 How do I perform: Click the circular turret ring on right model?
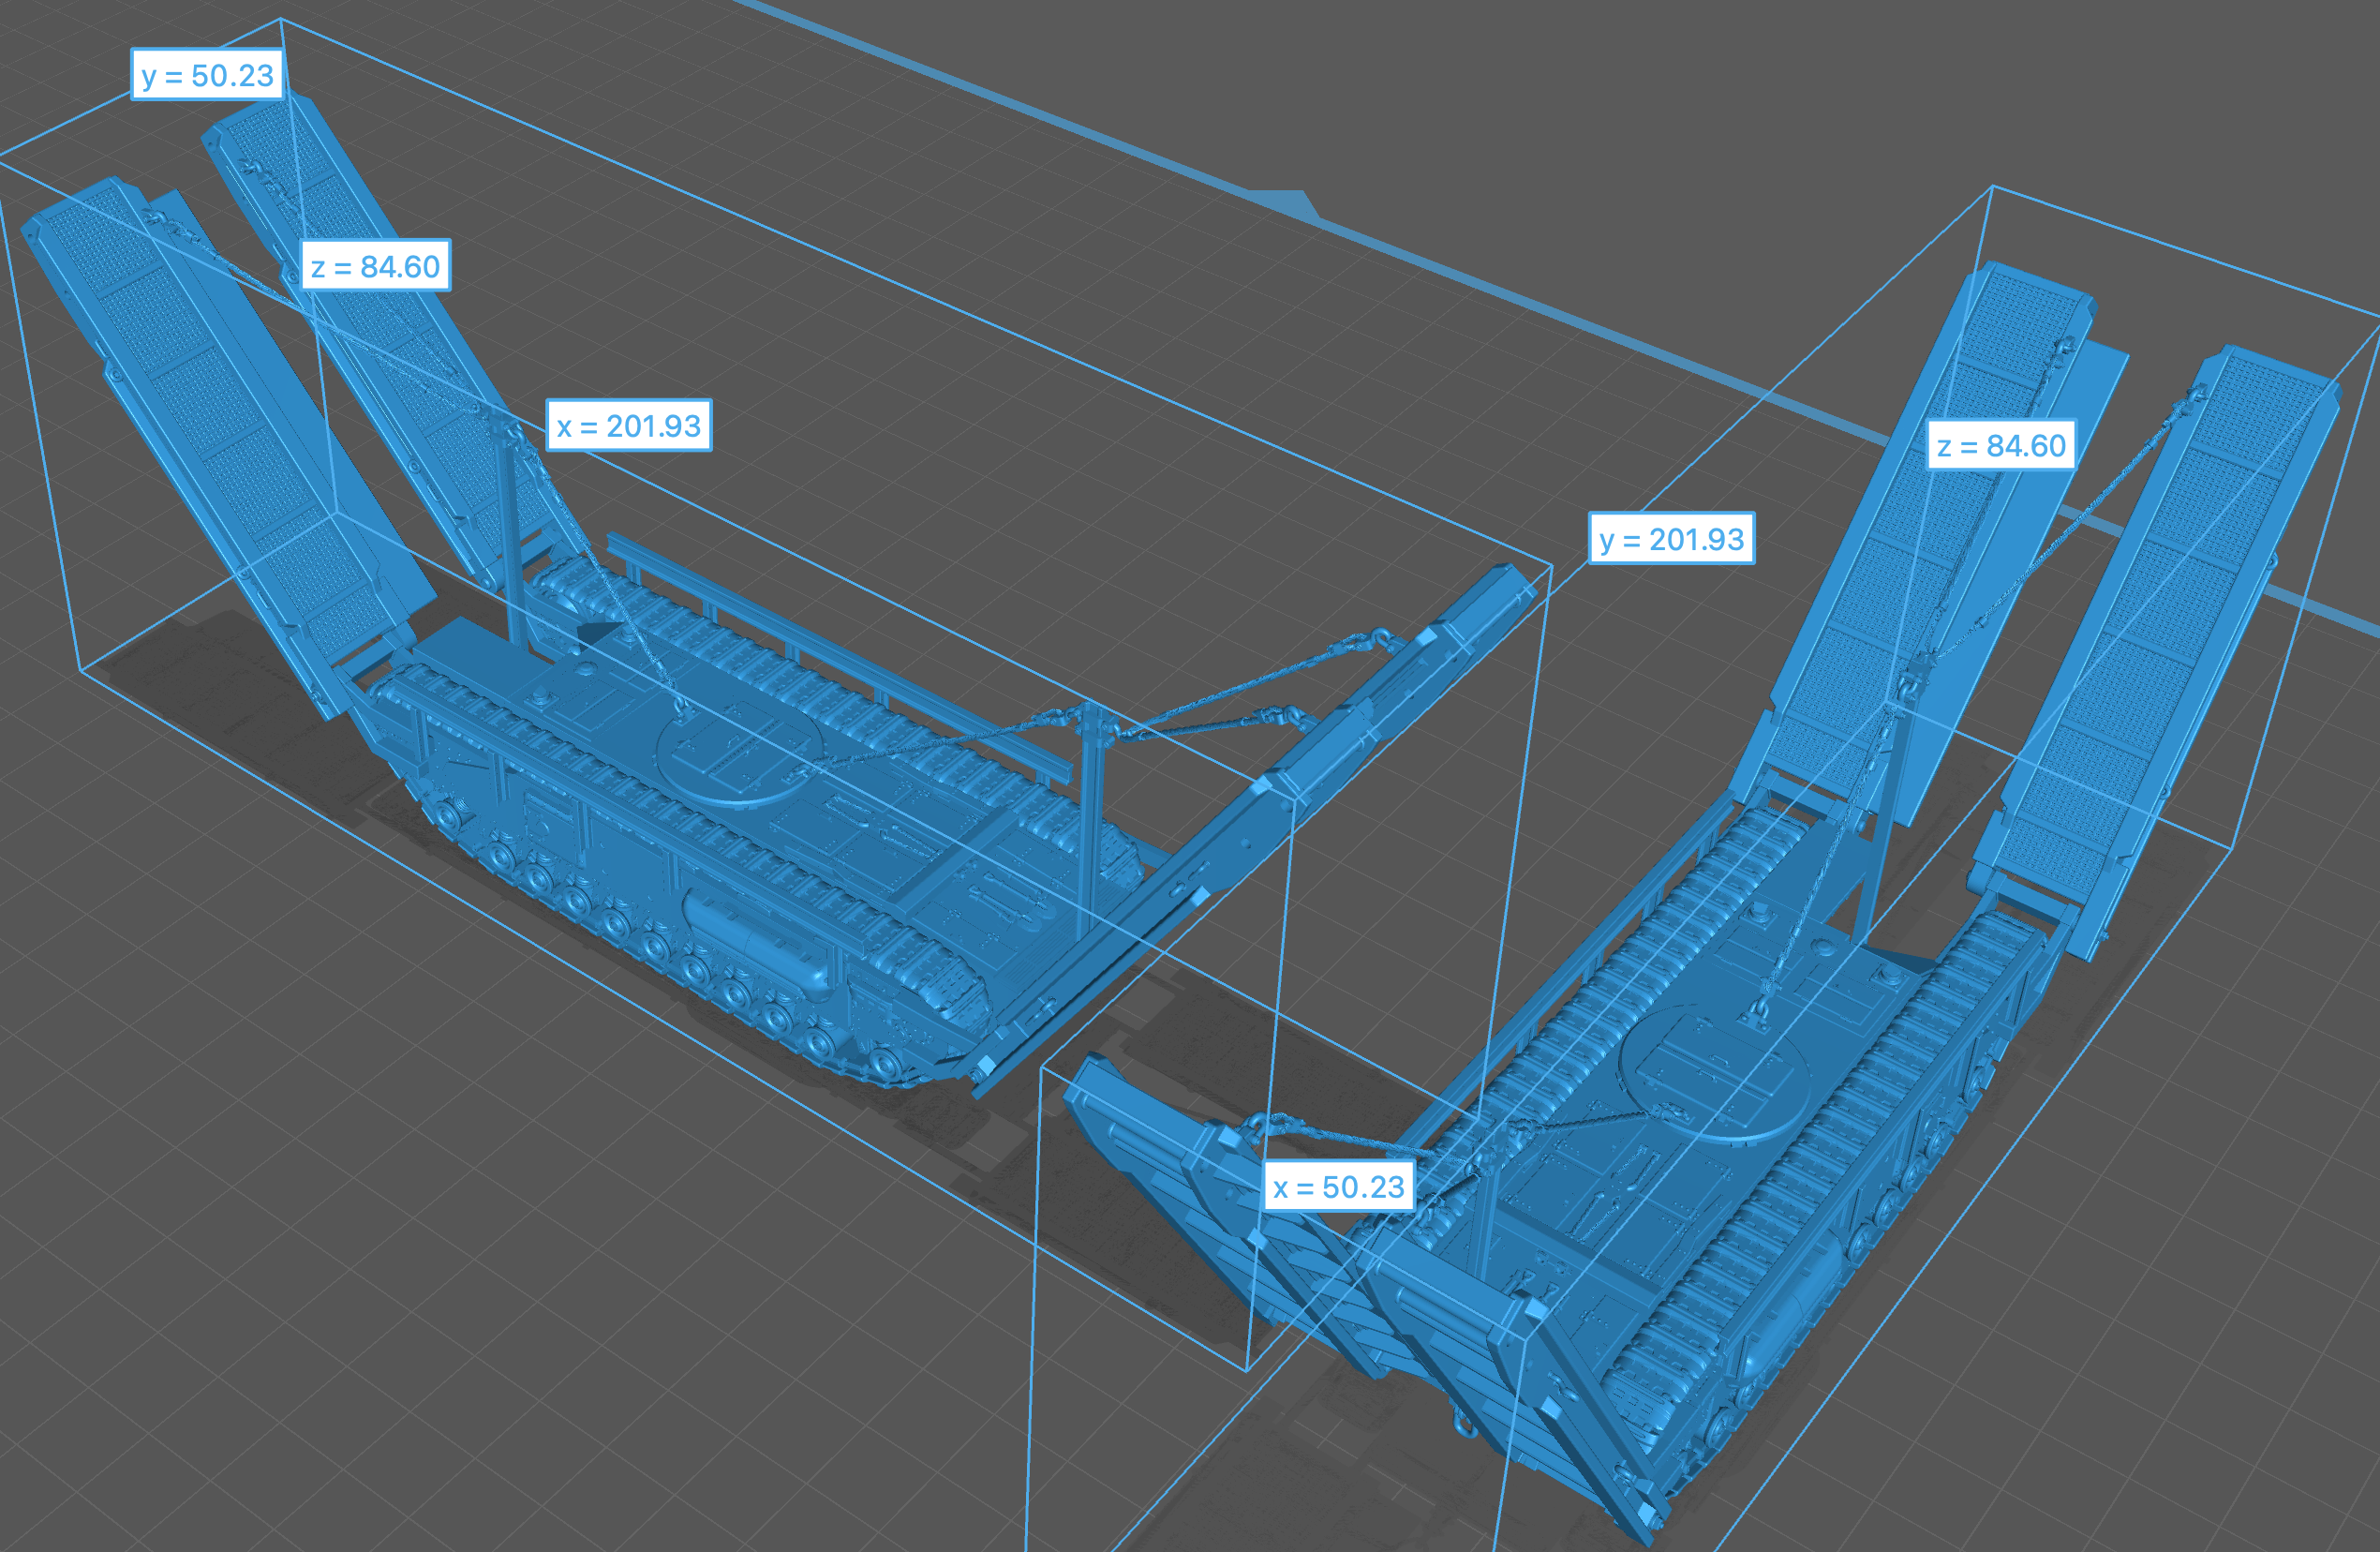[x=1715, y=1075]
